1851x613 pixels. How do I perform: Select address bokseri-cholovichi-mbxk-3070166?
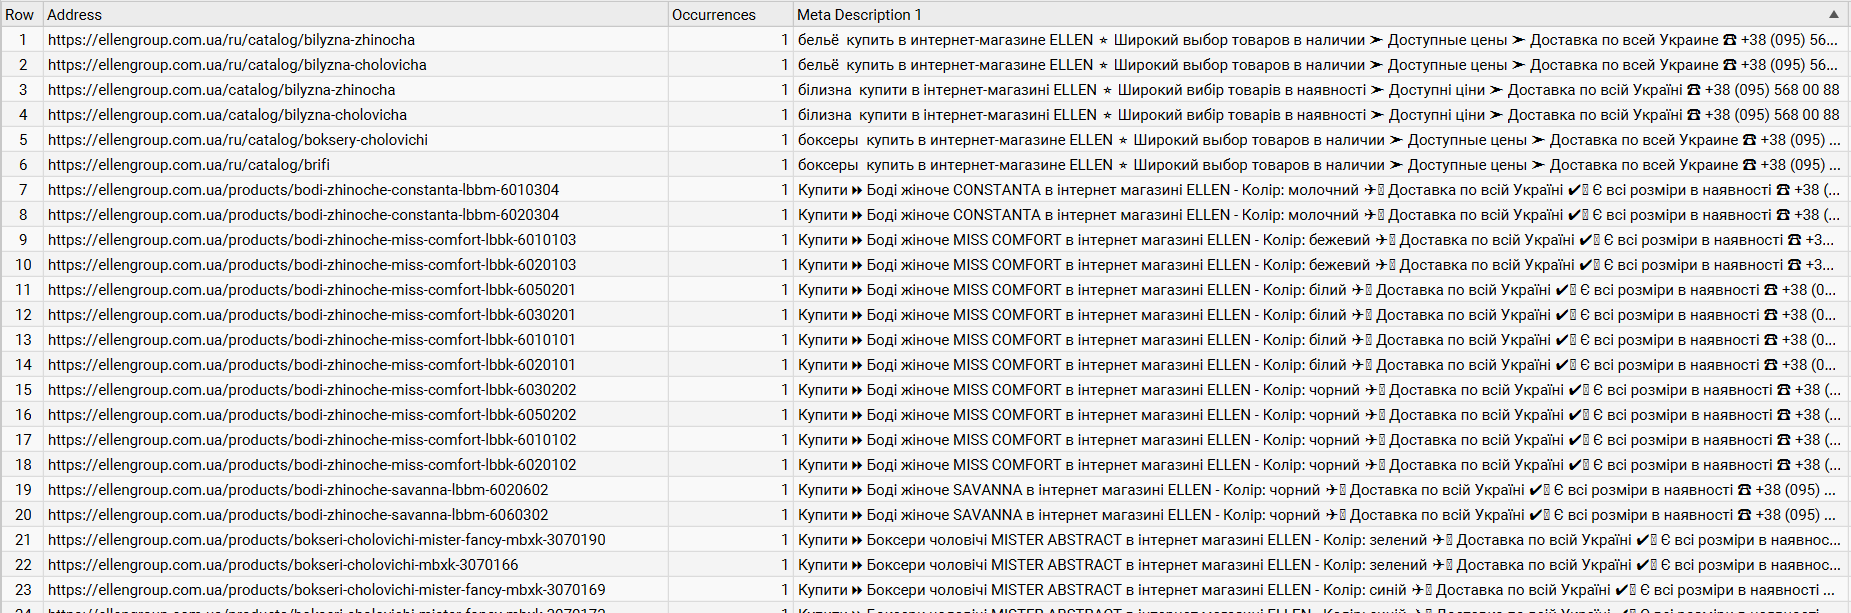click(x=356, y=565)
